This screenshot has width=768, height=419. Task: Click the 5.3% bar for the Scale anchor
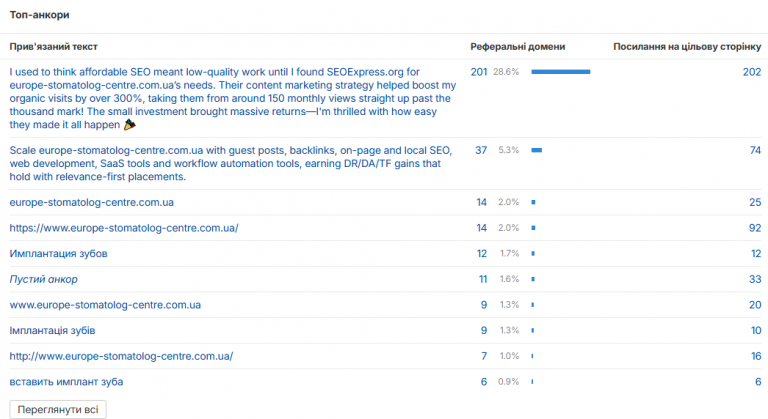[x=537, y=150]
